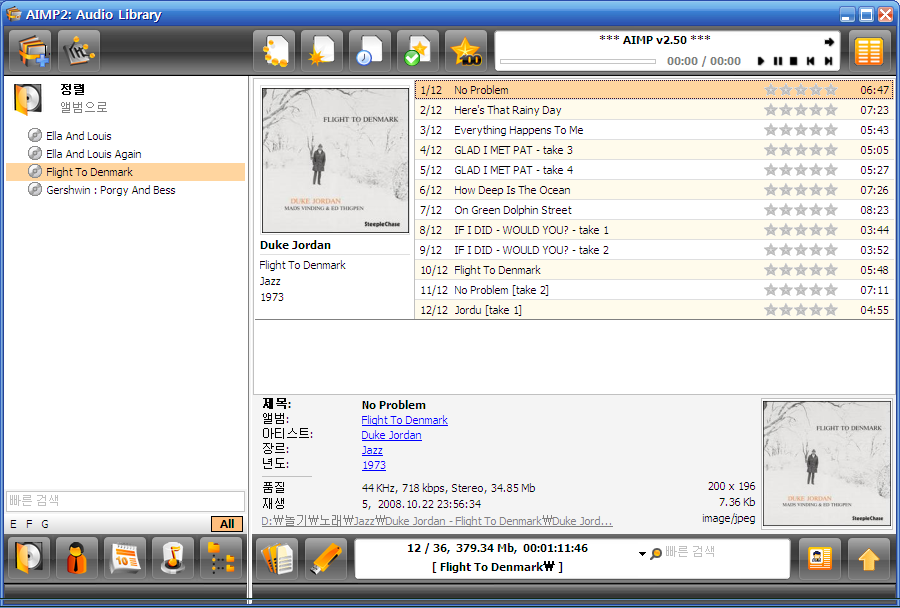The width and height of the screenshot is (900, 608).
Task: Group library by artist person icon
Action: pos(77,557)
